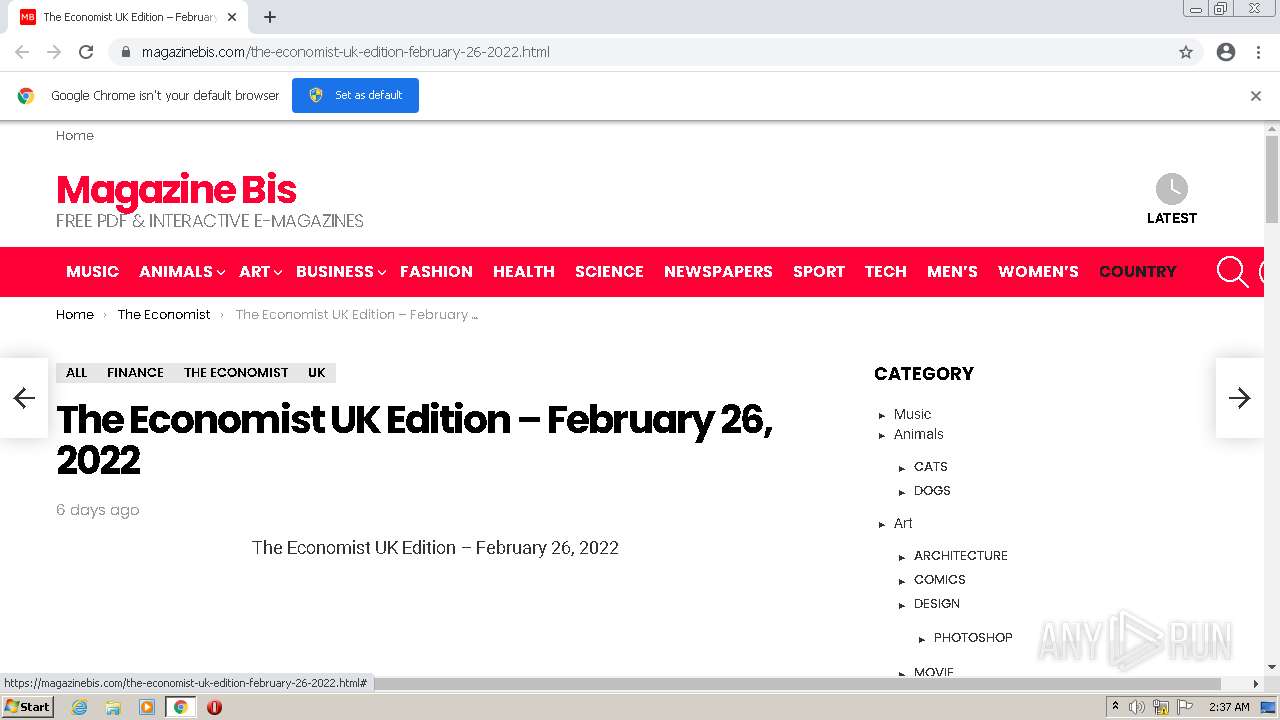Click the Home breadcrumb link

click(75, 314)
